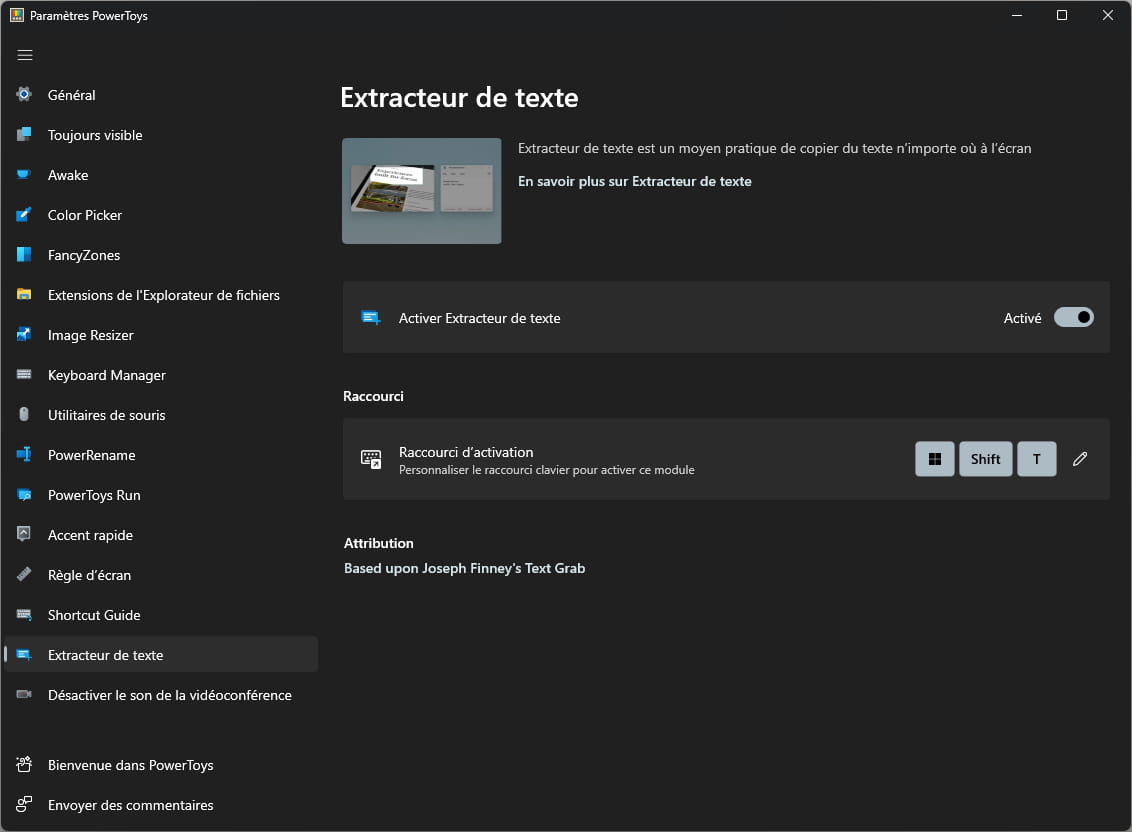The image size is (1132, 832).
Task: Open Bienvenue dans PowerToys
Action: 161,765
